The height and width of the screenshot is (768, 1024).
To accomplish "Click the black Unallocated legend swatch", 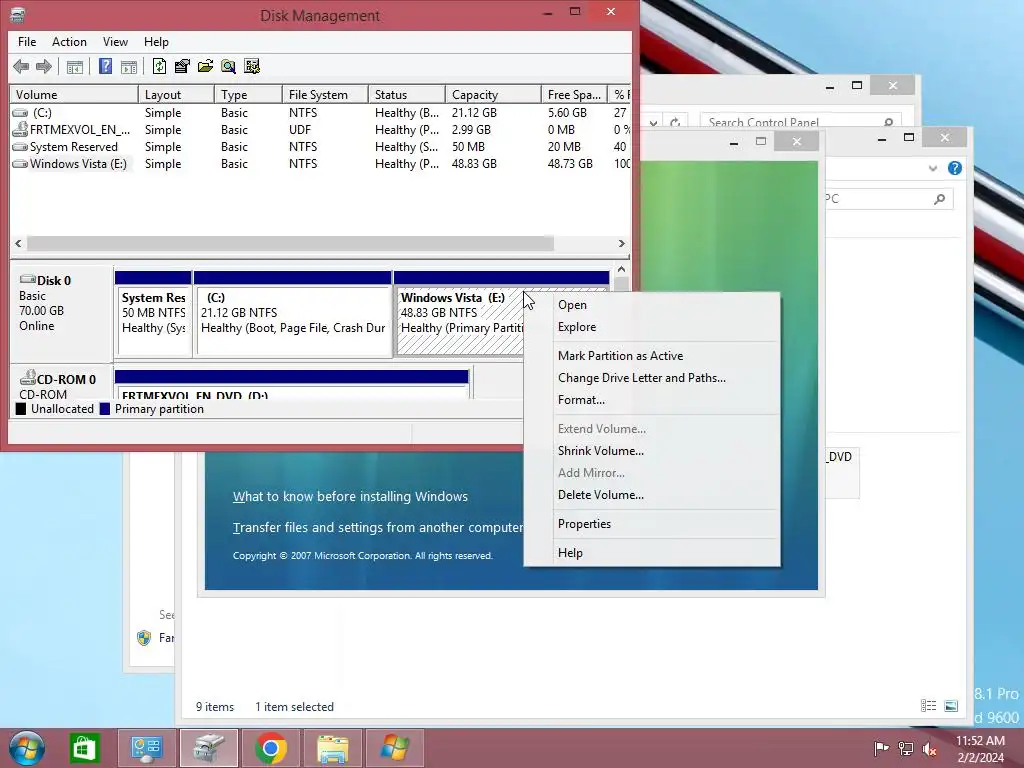I will pyautogui.click(x=21, y=409).
